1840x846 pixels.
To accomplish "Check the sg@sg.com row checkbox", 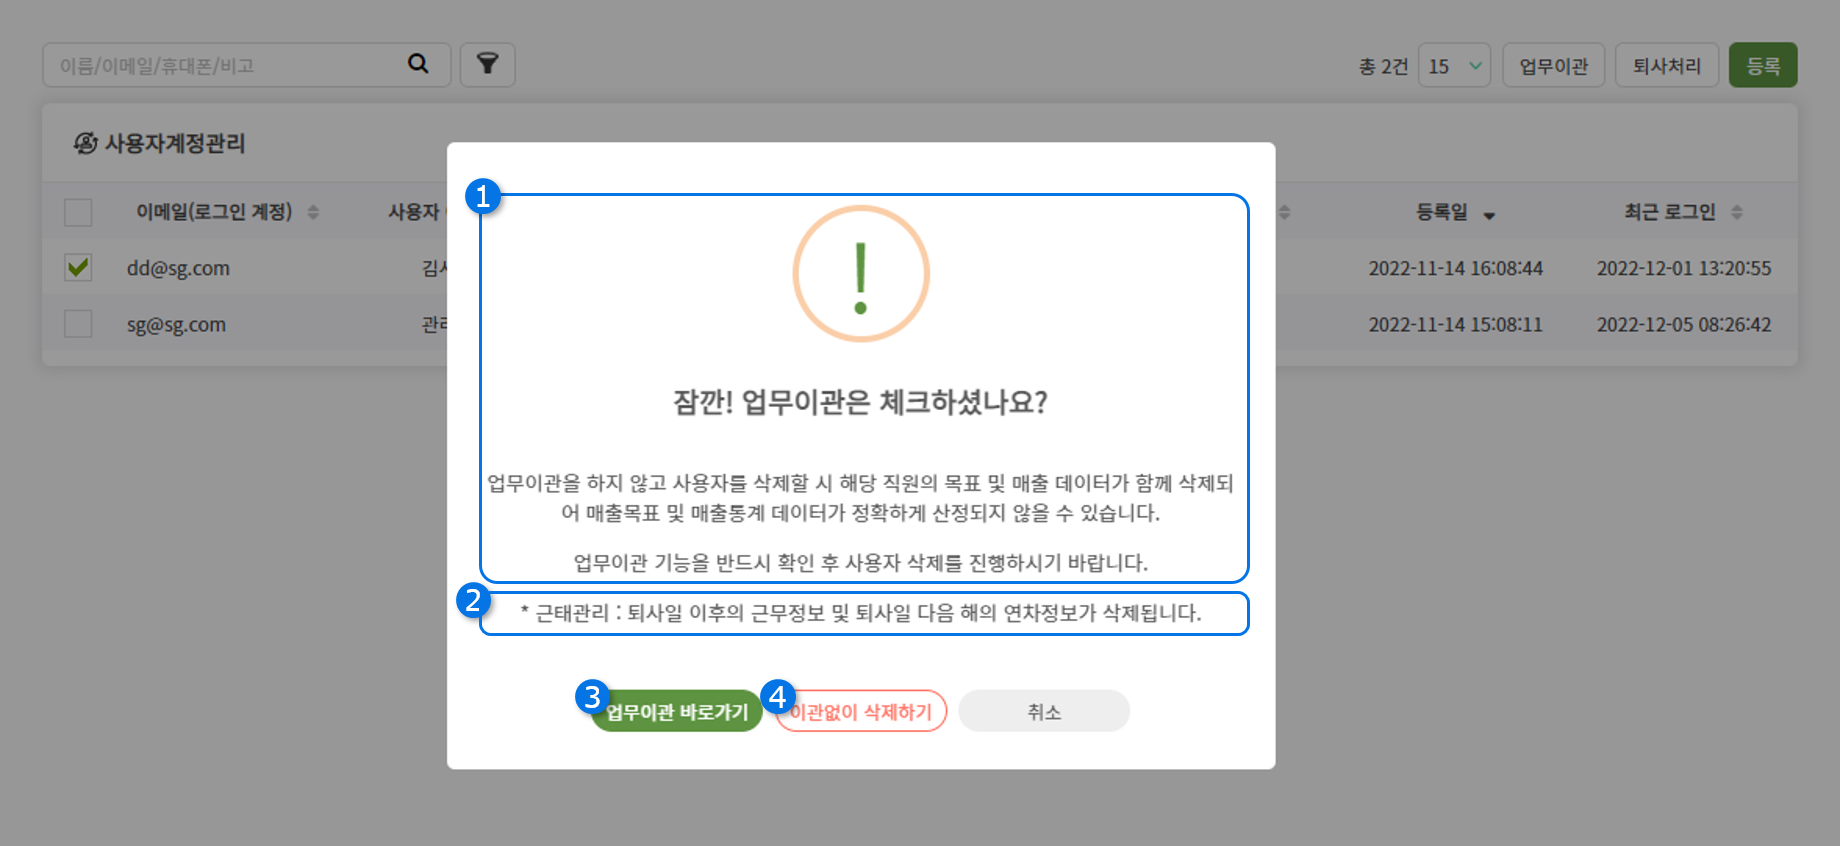I will [78, 324].
